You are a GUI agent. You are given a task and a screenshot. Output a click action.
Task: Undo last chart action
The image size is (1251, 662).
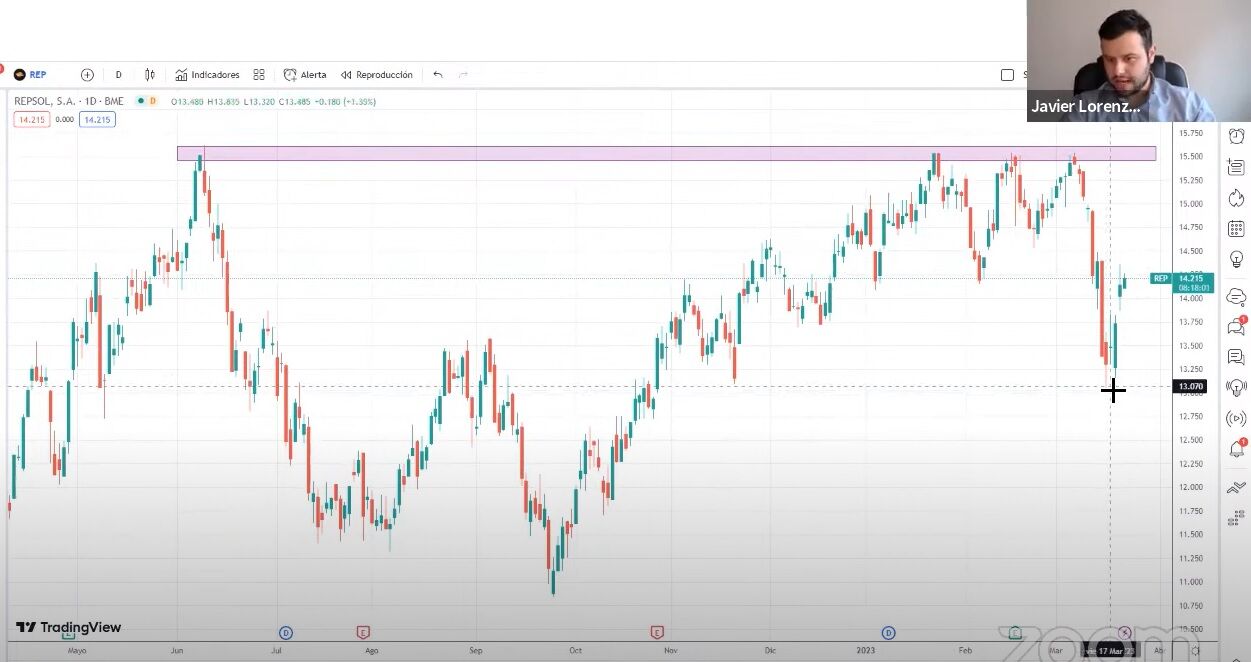437,75
